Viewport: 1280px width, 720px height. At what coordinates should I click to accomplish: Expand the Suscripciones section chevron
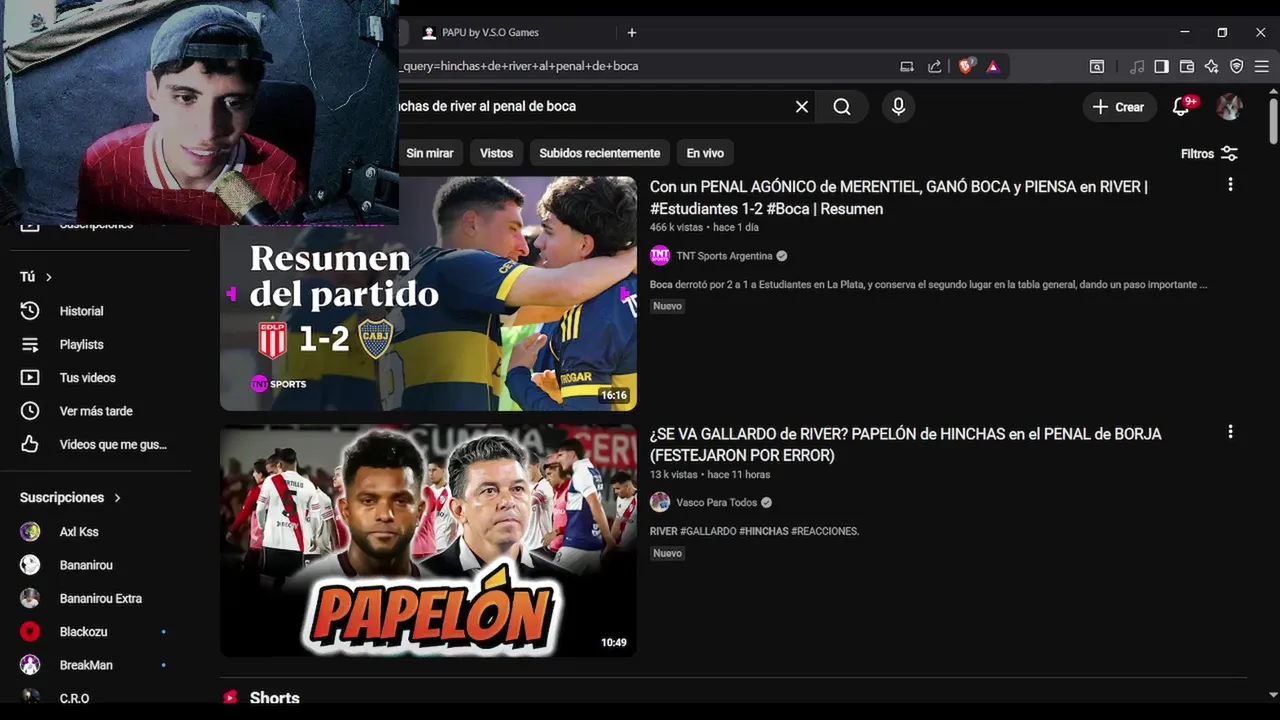(x=117, y=498)
